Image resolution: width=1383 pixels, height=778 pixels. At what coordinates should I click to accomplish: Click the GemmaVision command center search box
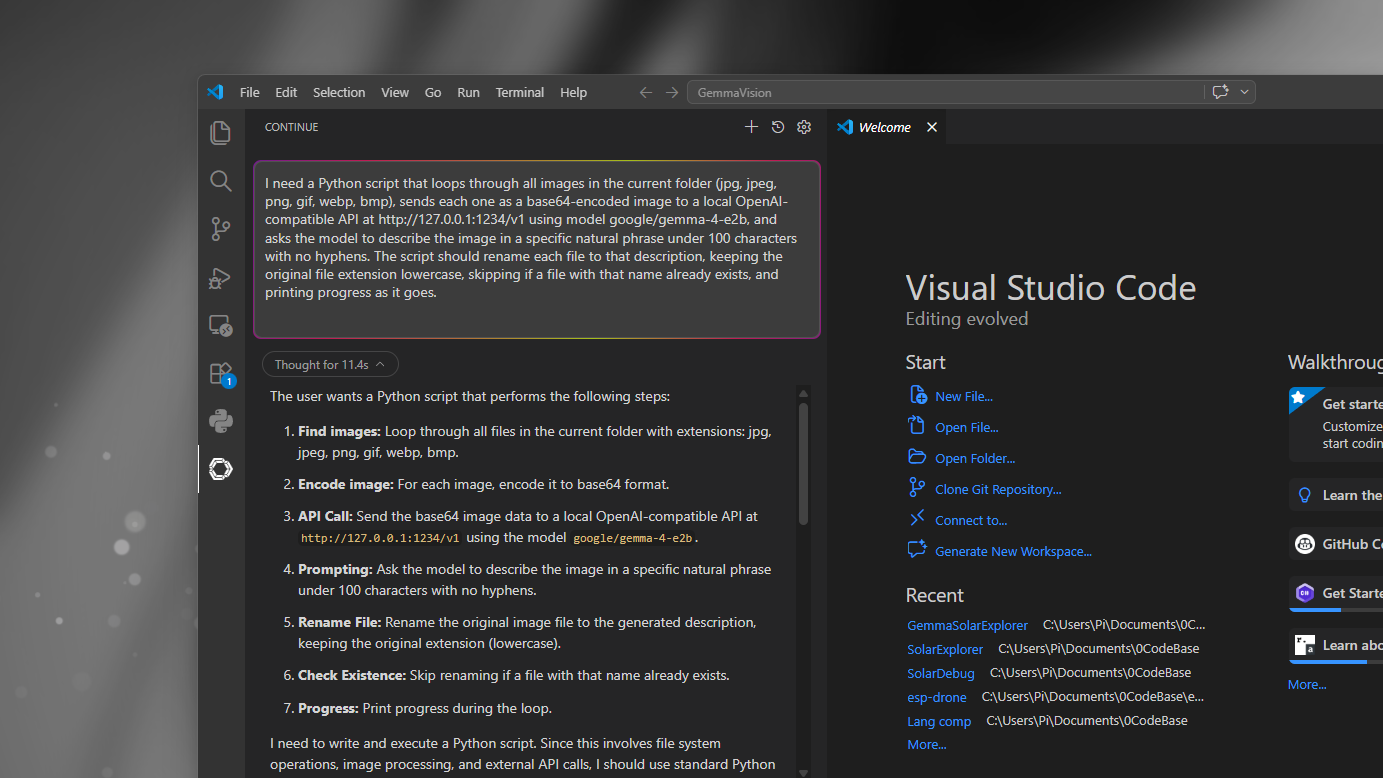(946, 92)
